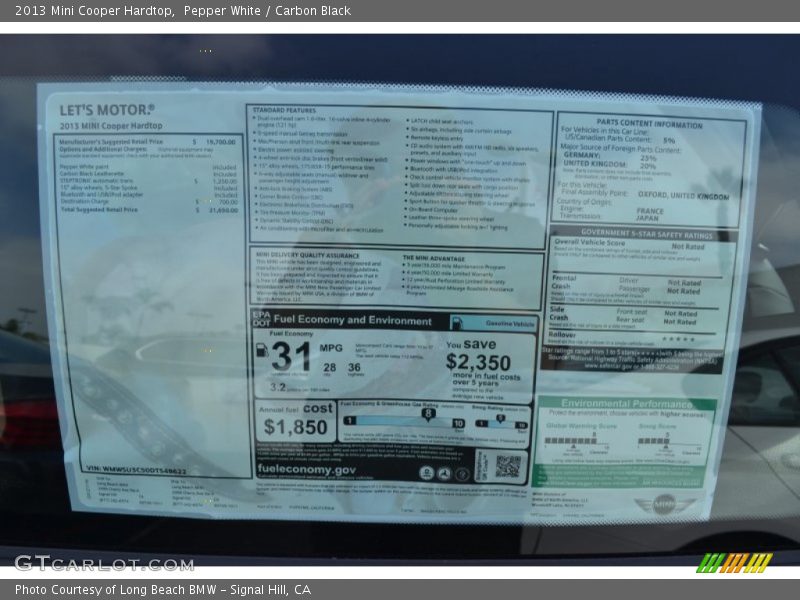Click the fueleconomy.gov link text
This screenshot has height=600, width=800.
pos(306,469)
